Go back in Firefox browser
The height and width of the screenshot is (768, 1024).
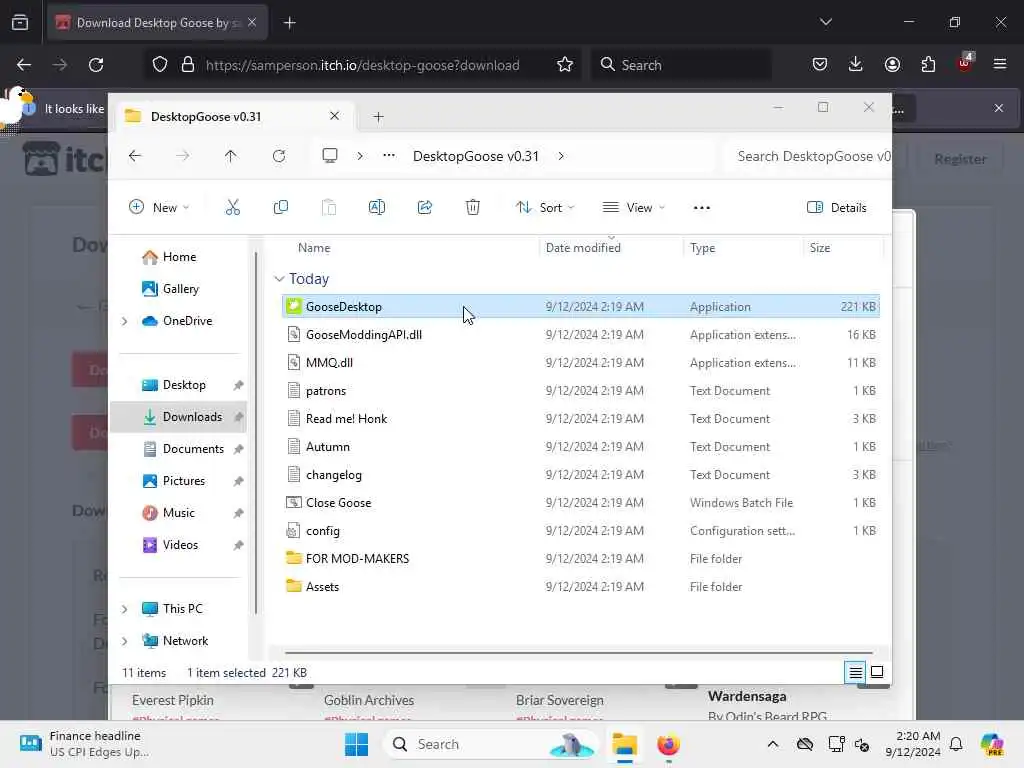[x=24, y=65]
